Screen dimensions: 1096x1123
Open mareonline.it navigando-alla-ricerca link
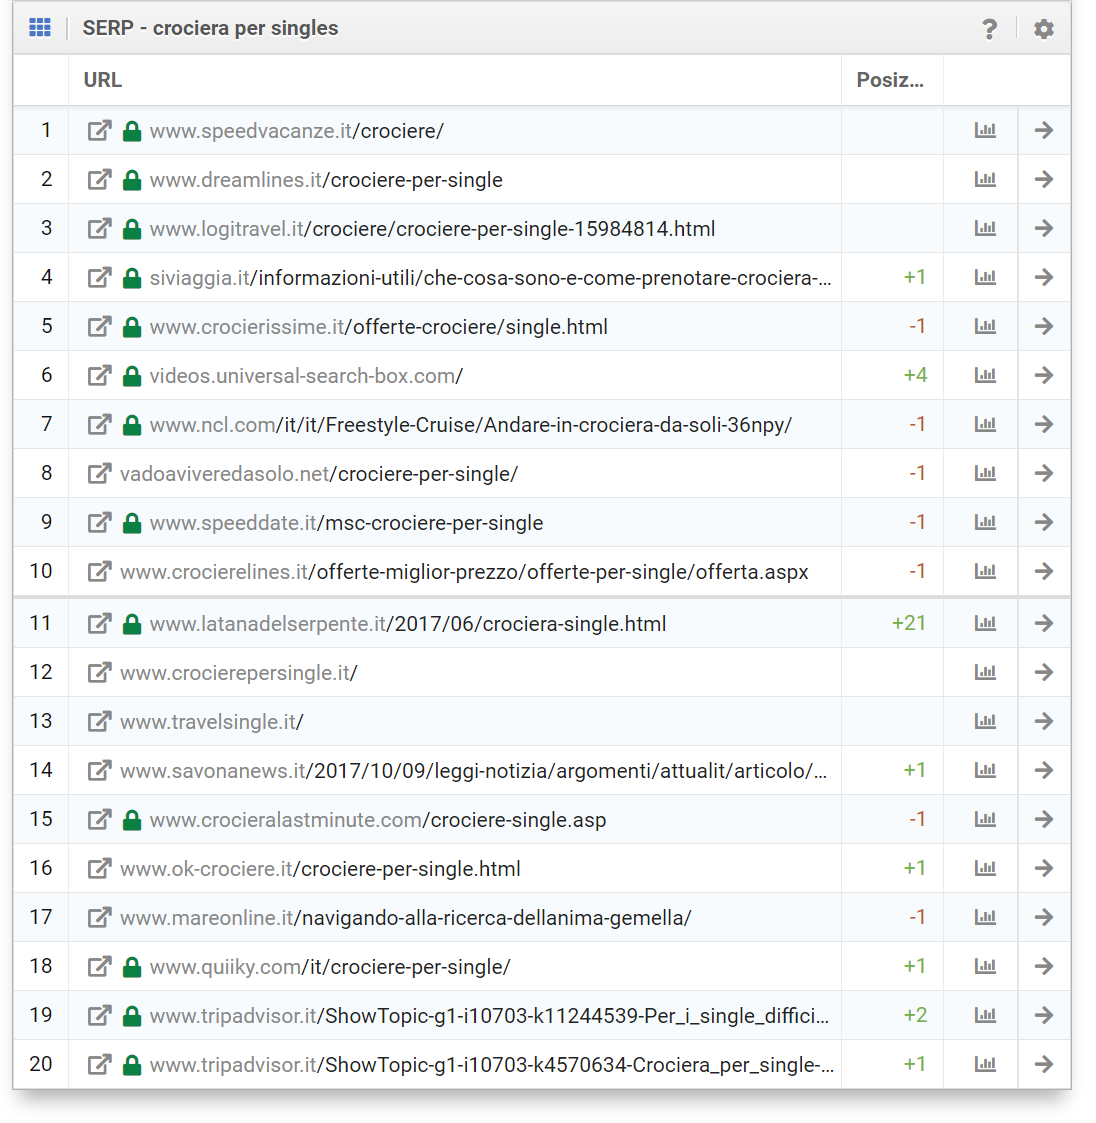405,917
